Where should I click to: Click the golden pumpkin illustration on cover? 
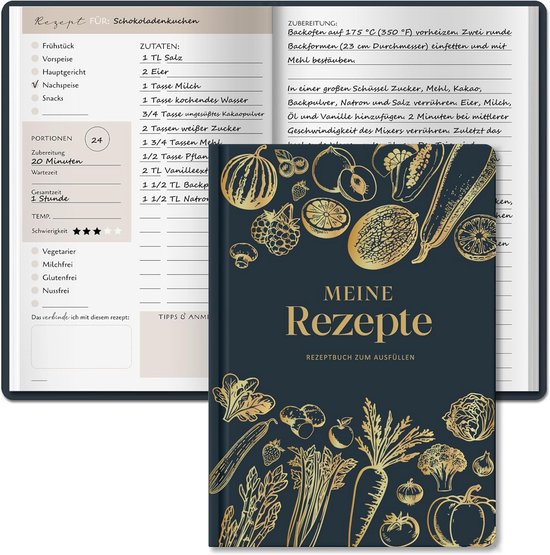462,518
